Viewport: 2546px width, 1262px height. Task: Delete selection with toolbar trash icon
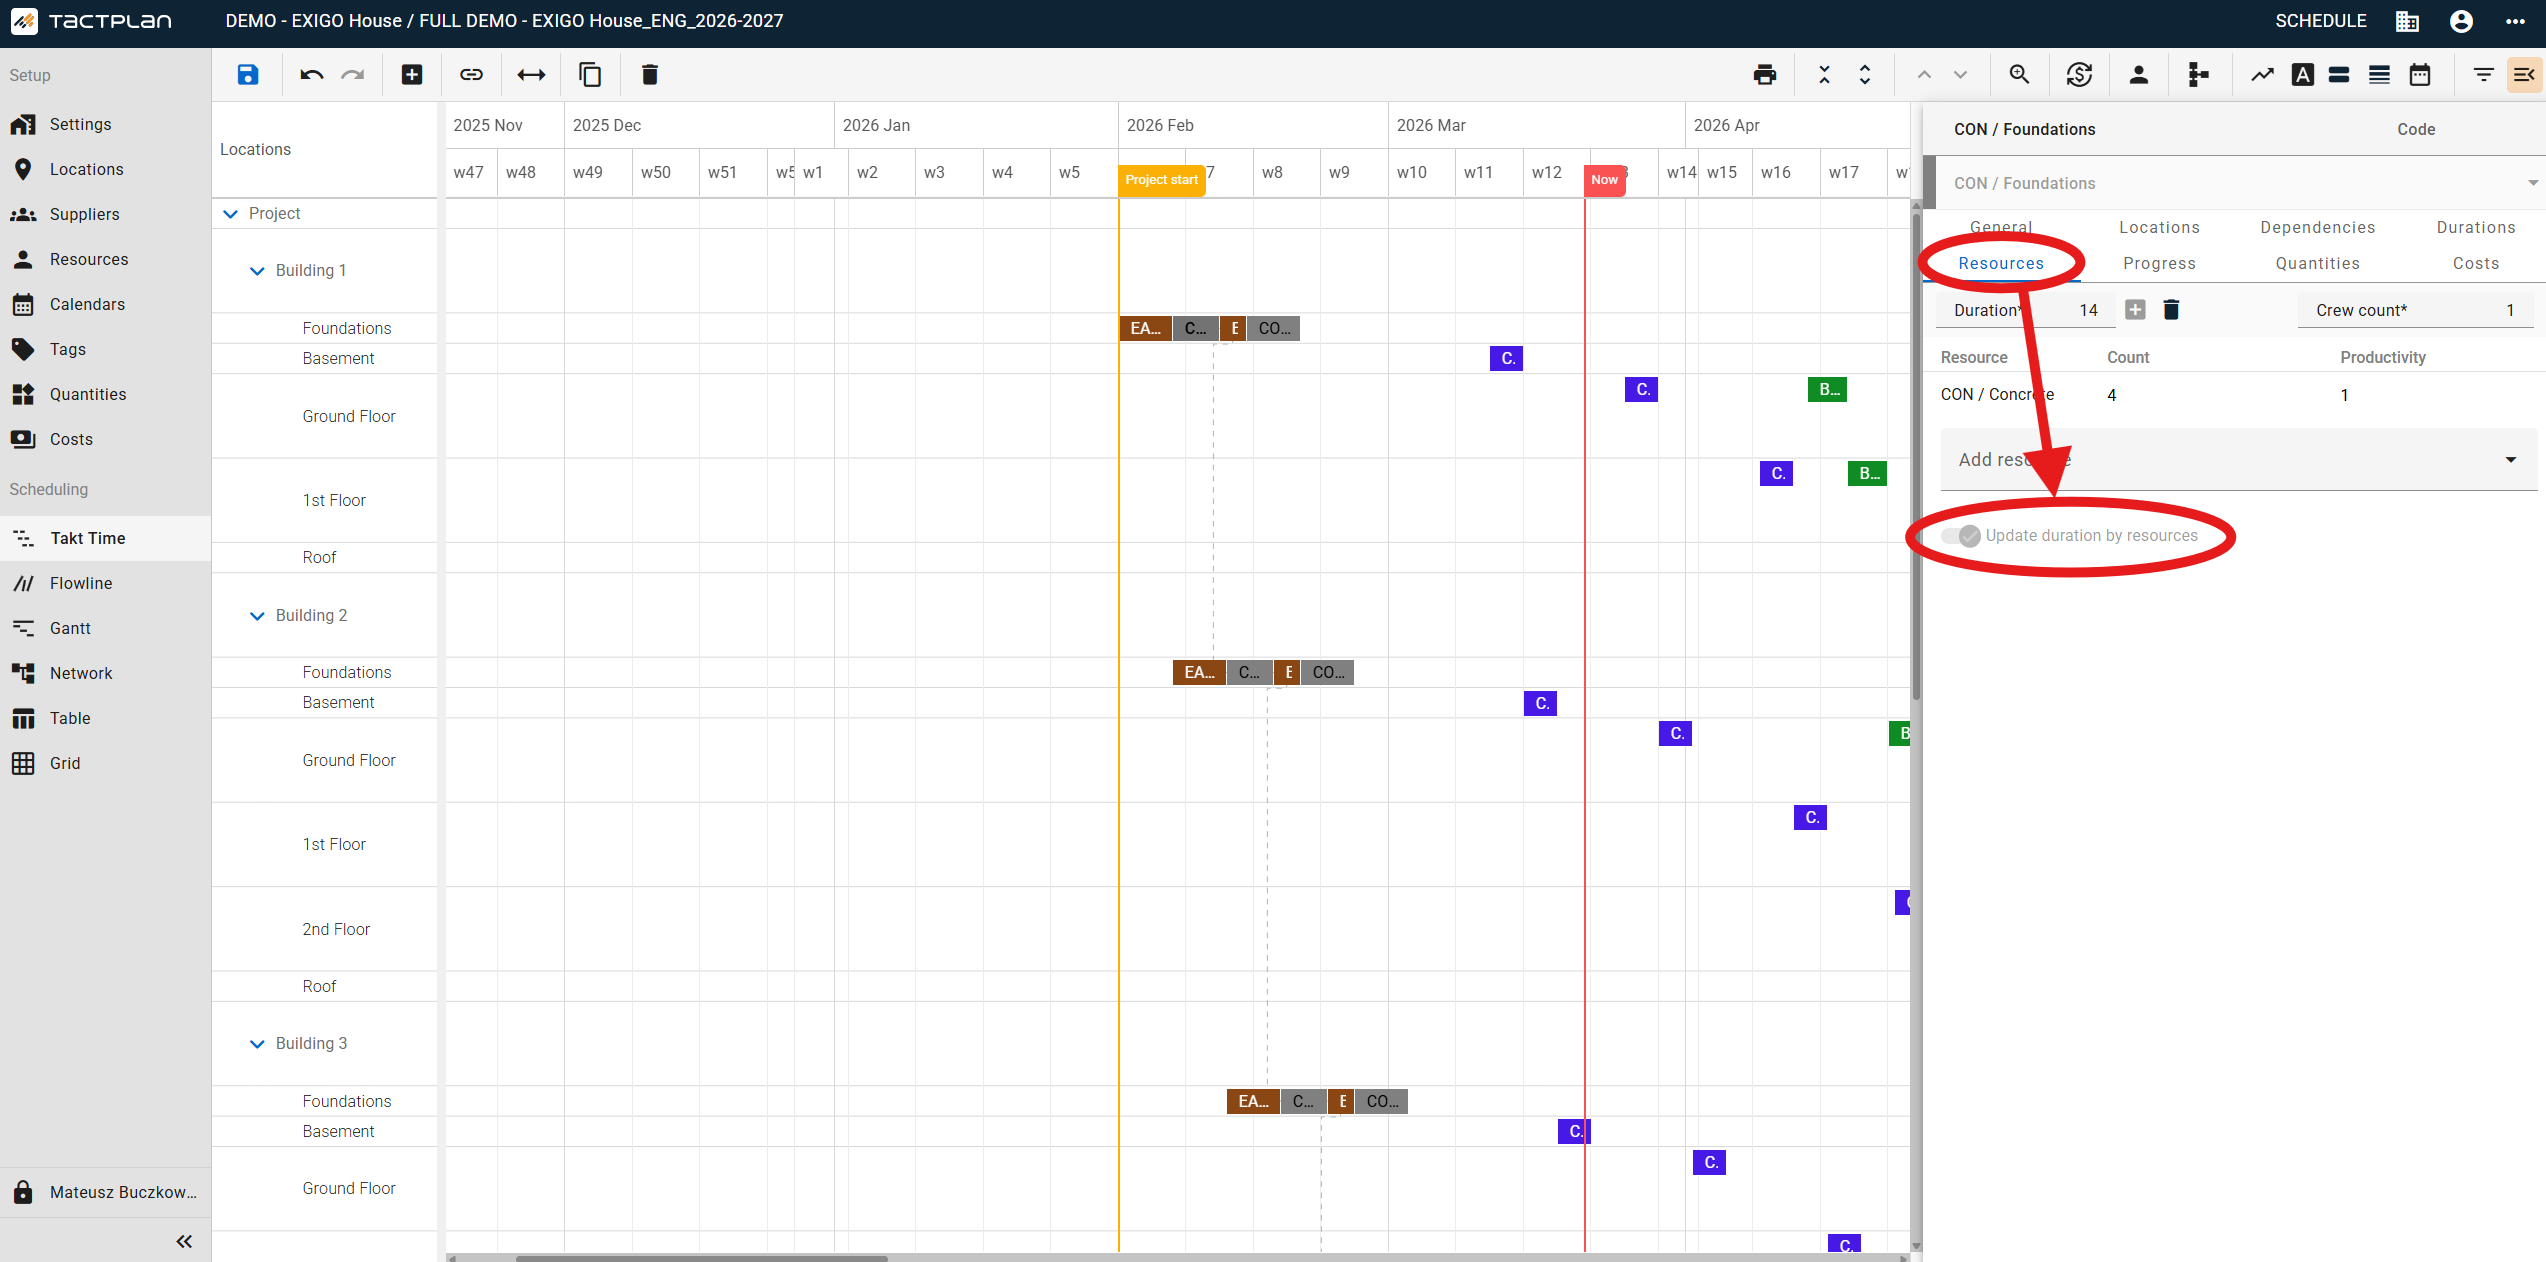click(650, 74)
